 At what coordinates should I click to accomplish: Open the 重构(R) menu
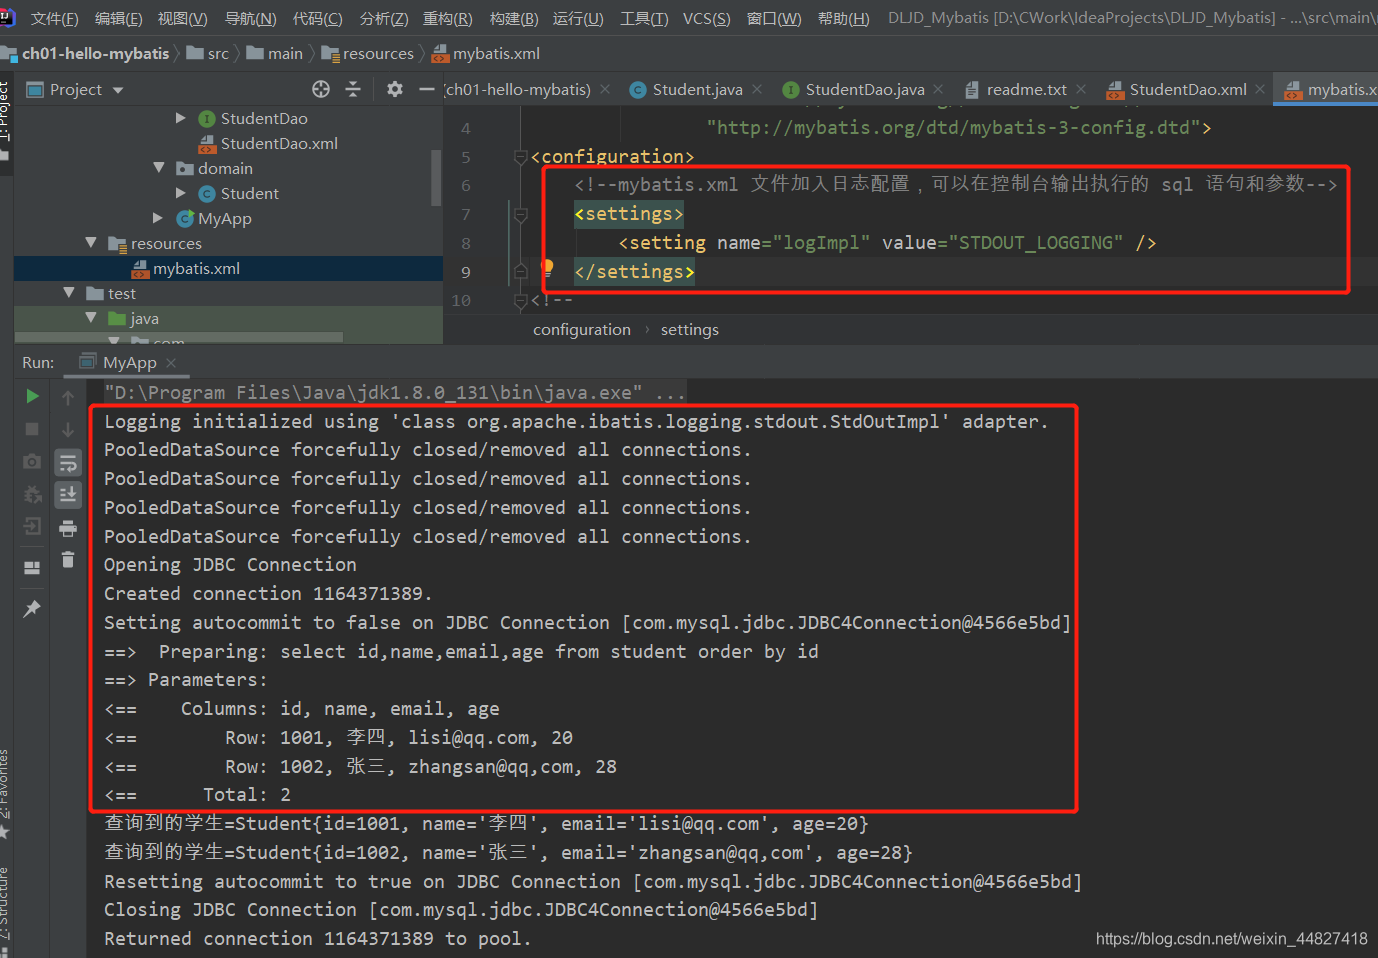tap(448, 19)
